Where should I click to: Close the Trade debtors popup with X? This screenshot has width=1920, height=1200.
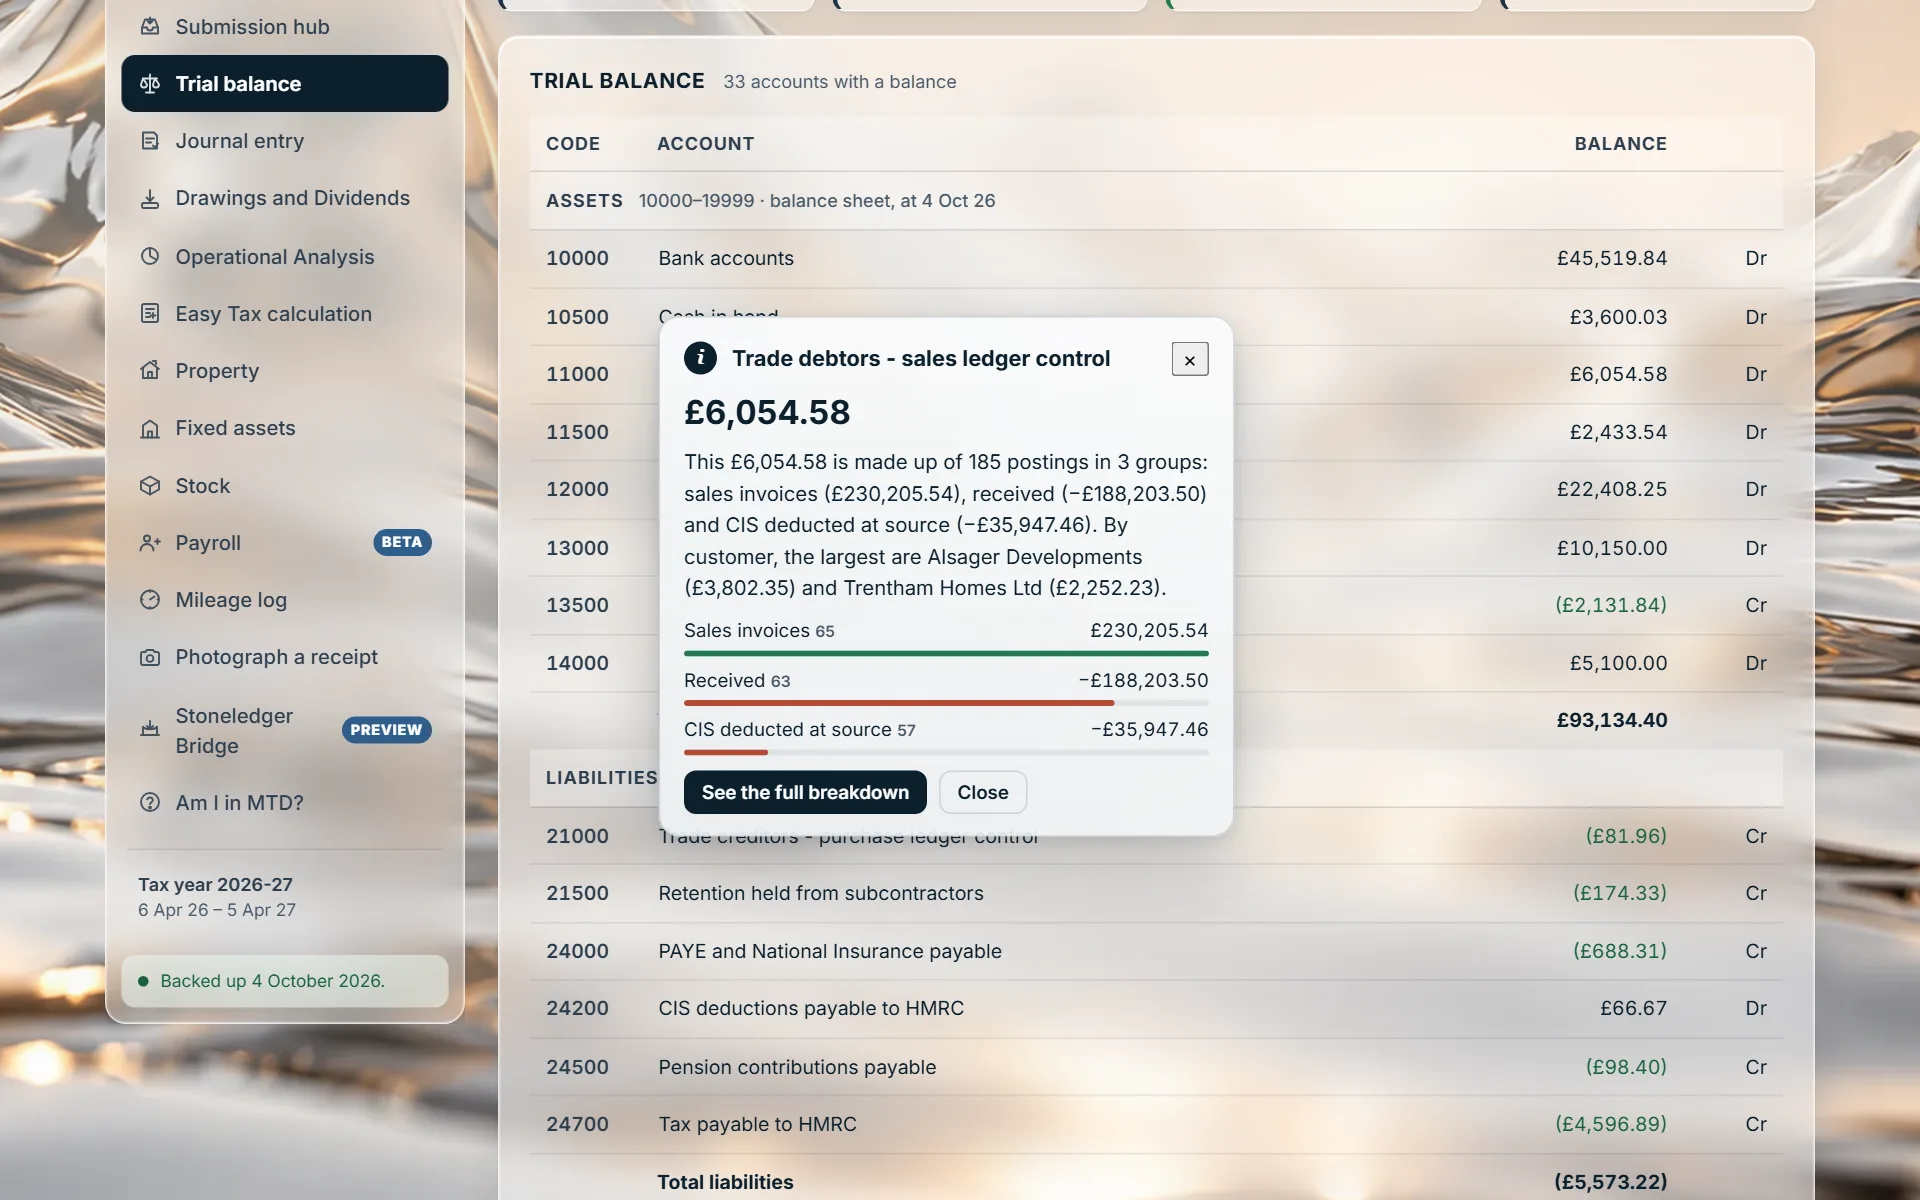point(1190,360)
